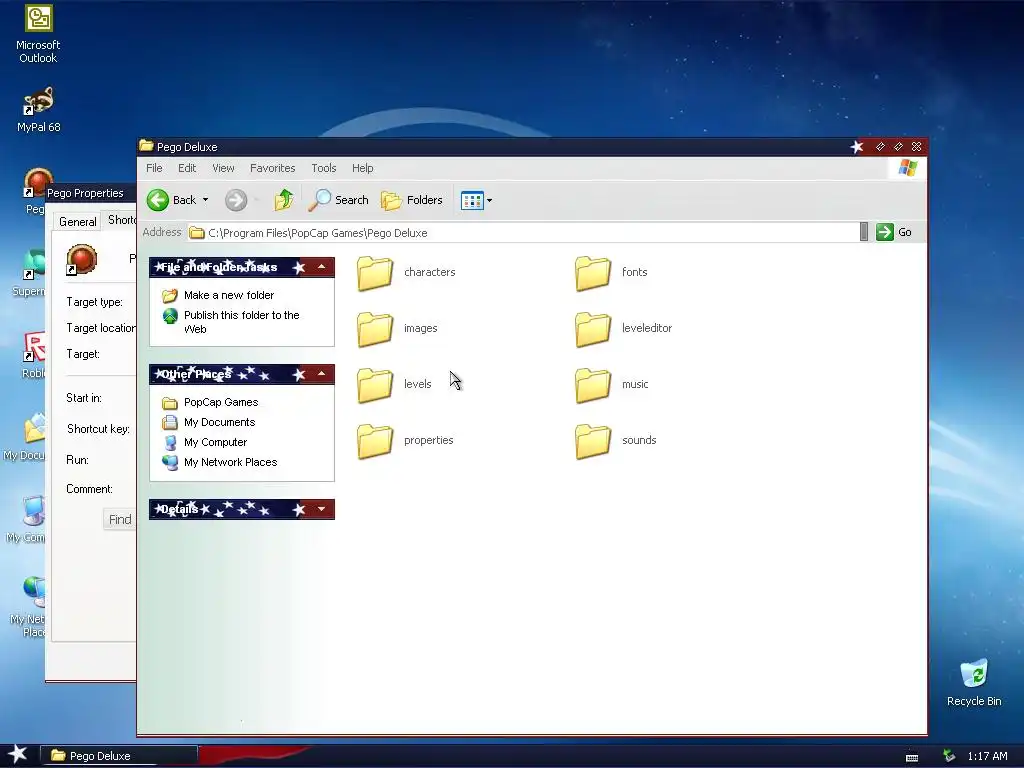The width and height of the screenshot is (1024, 768).
Task: Click the address bar path field
Action: click(x=522, y=232)
